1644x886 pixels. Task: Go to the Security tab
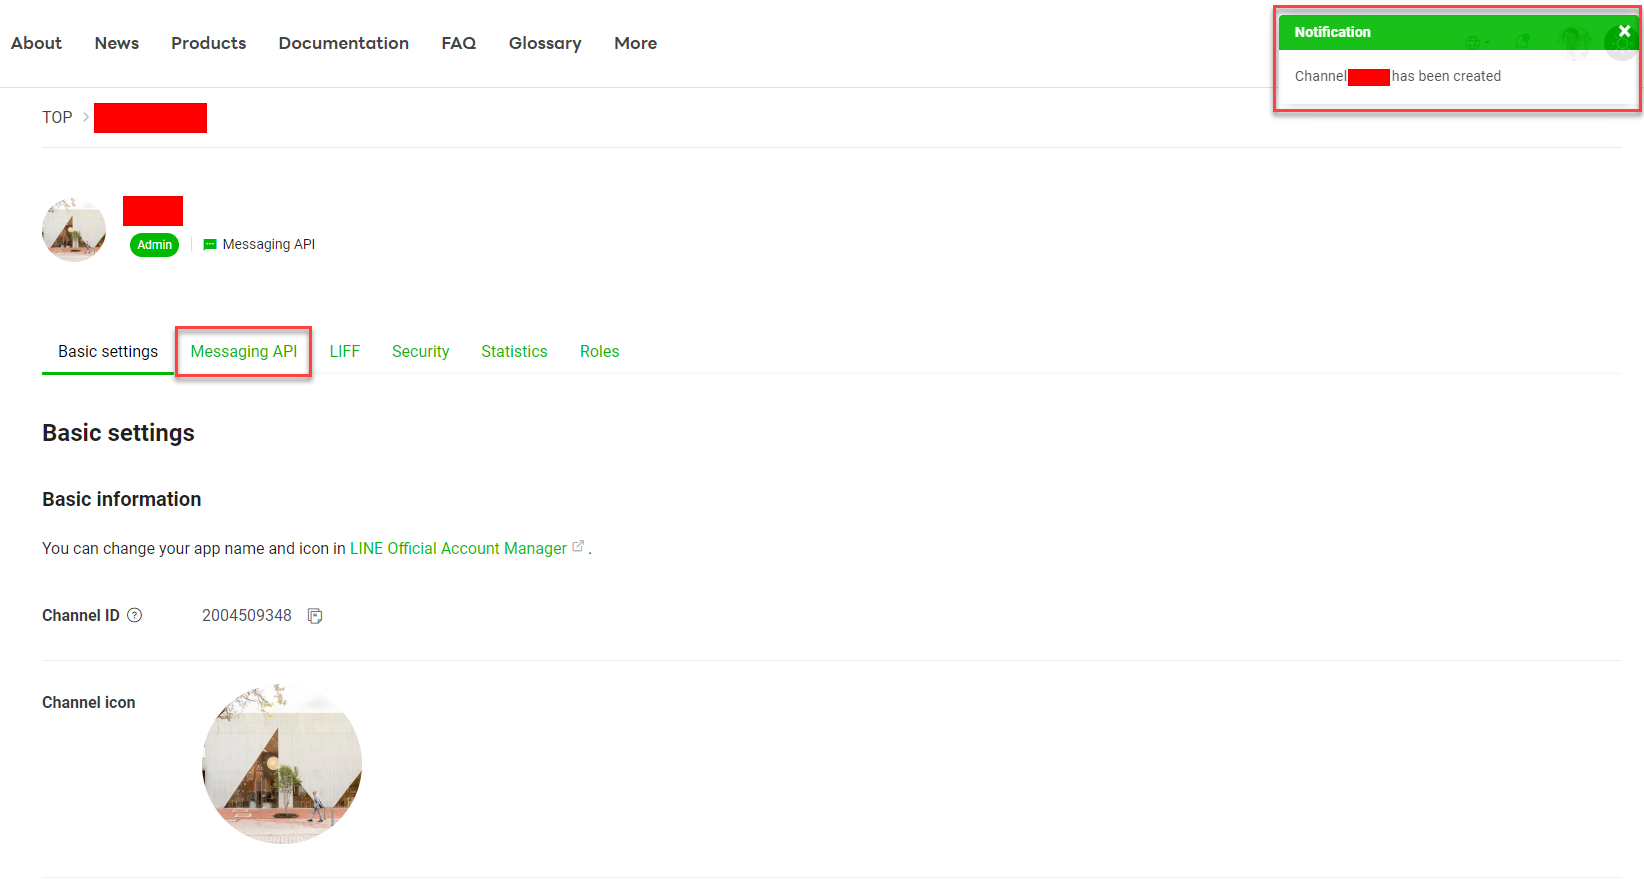pos(420,352)
